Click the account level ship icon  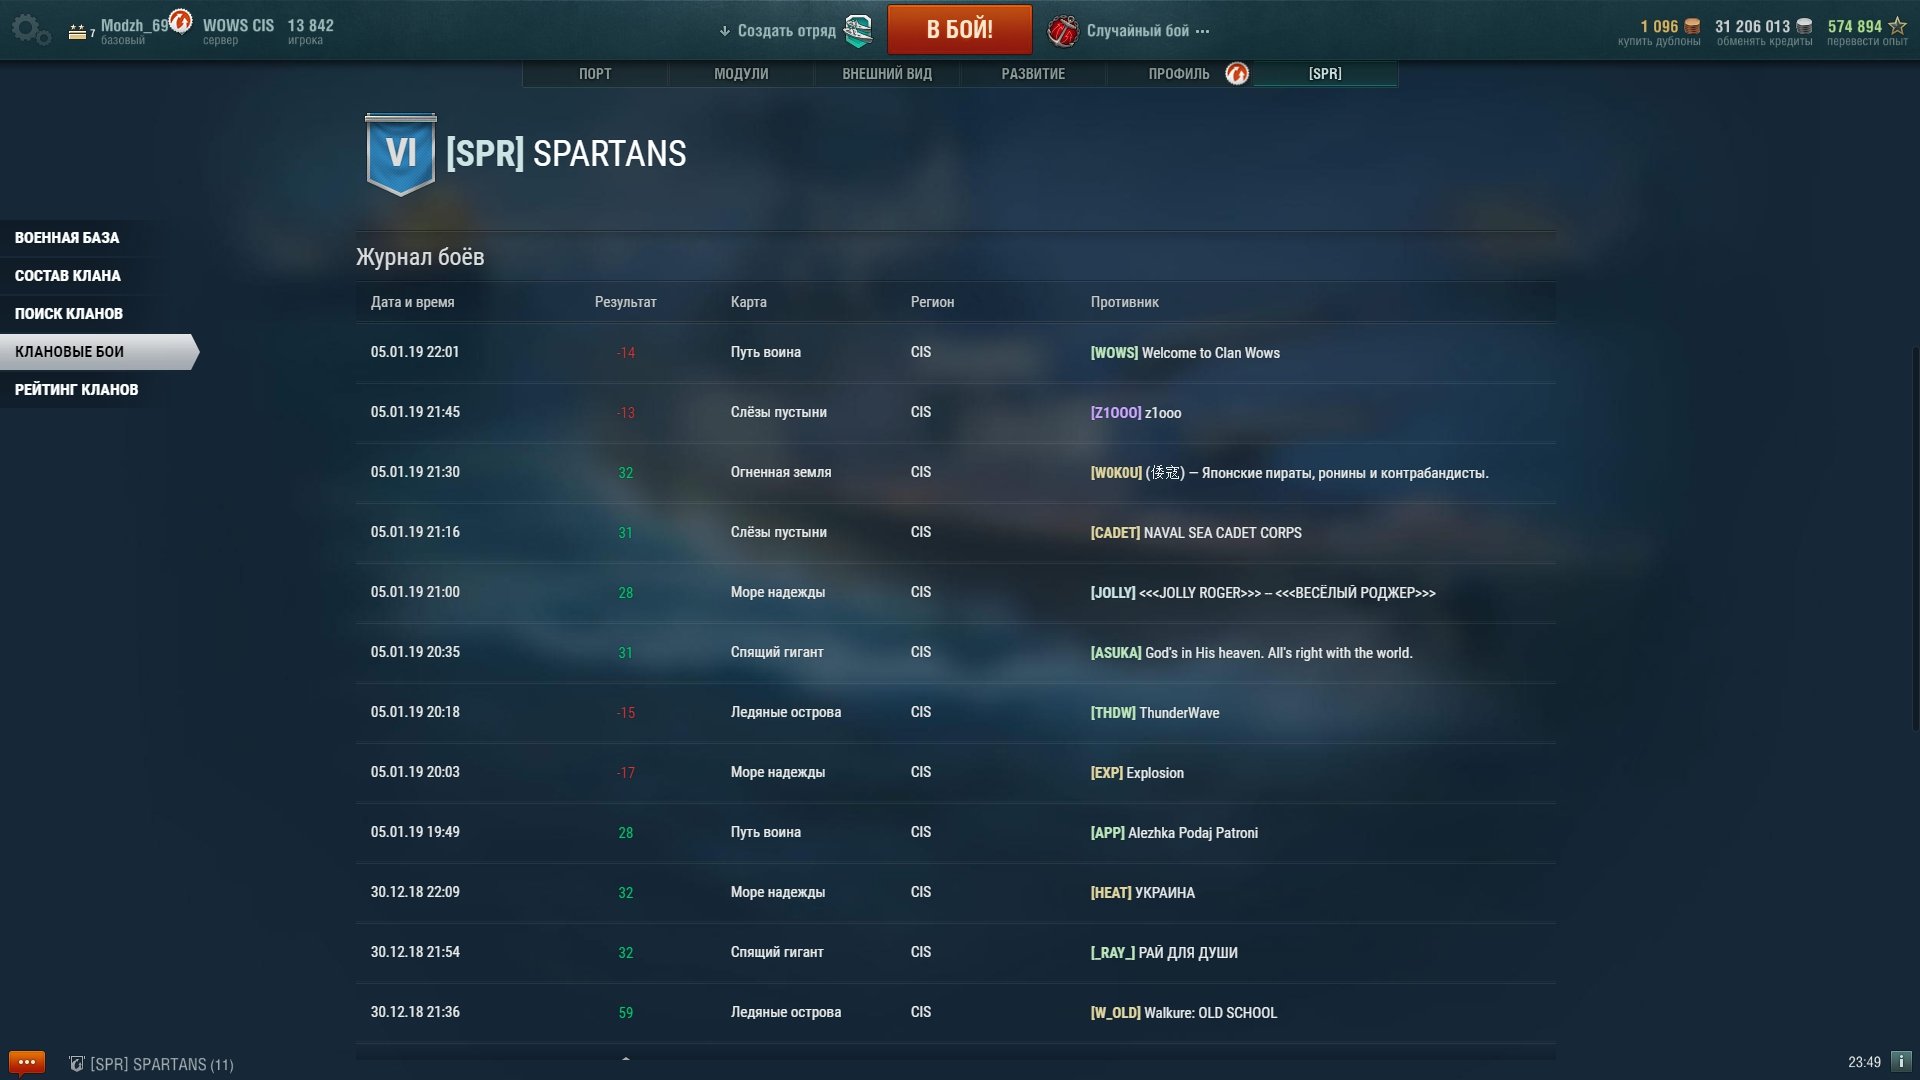77,32
